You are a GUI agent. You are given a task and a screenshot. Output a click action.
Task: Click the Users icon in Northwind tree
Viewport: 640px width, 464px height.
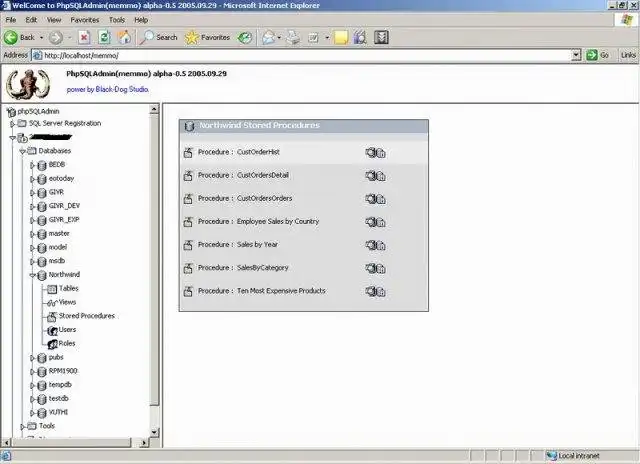tap(52, 331)
